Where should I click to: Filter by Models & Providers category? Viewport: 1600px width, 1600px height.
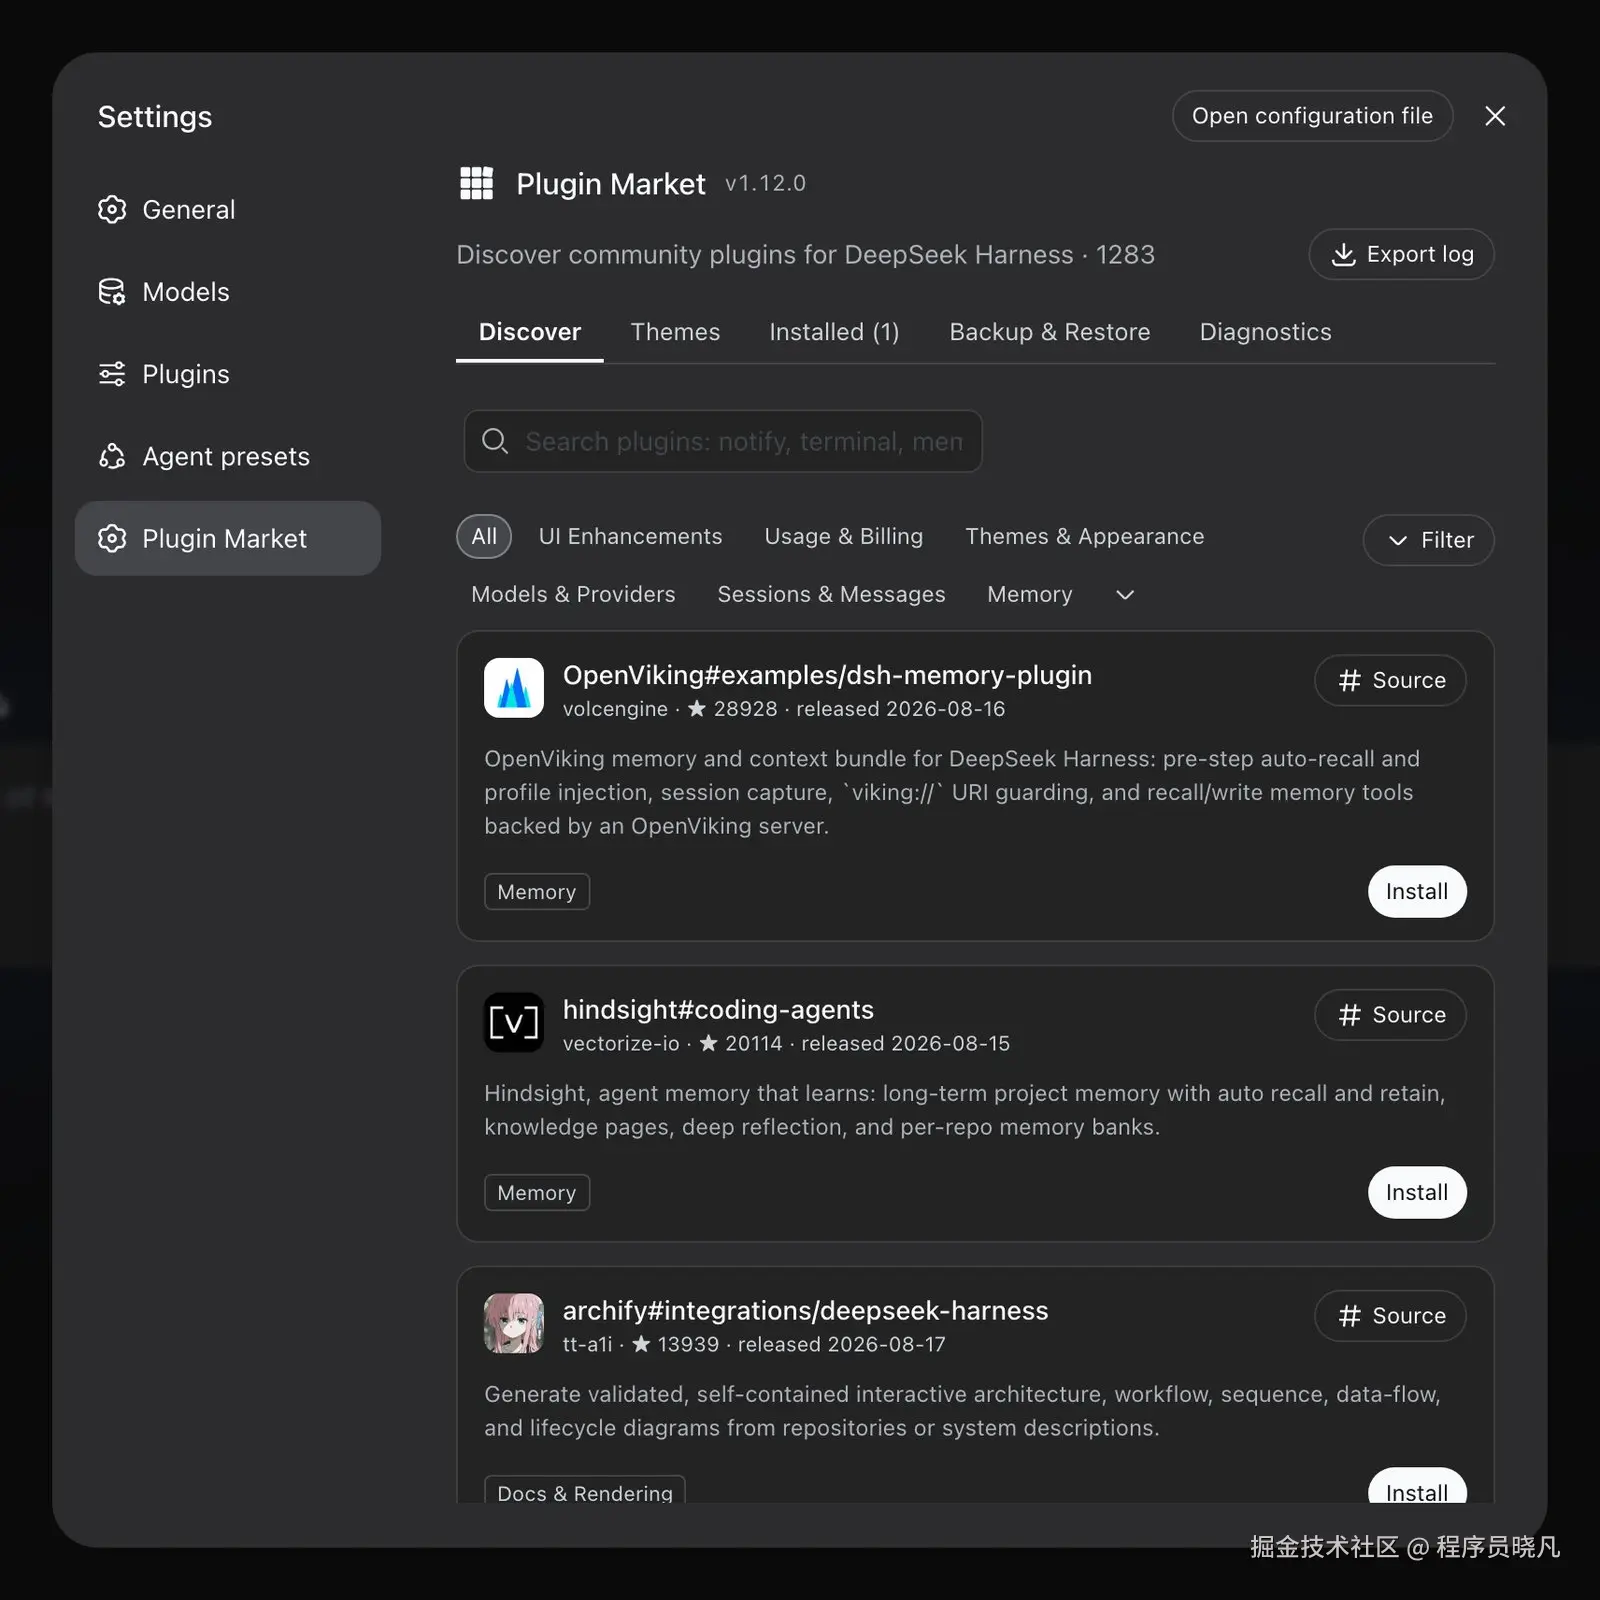[x=573, y=595]
